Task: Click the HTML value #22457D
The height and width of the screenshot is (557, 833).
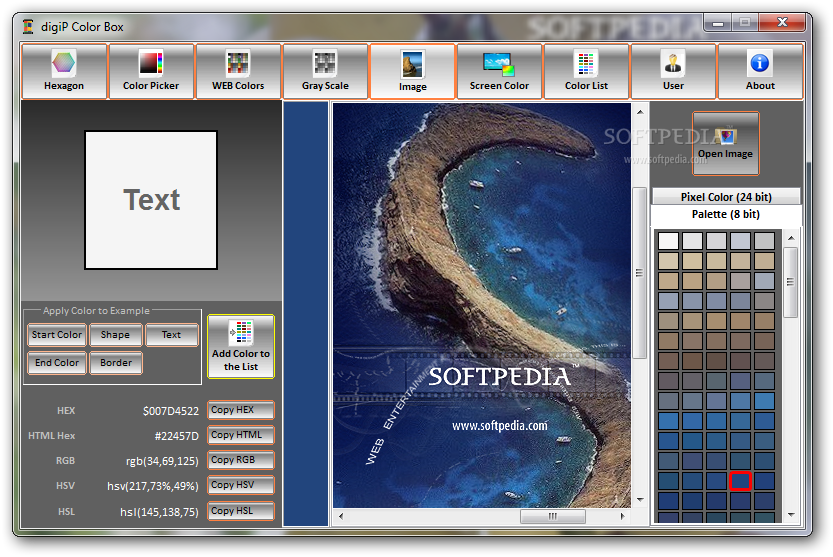Action: (176, 436)
